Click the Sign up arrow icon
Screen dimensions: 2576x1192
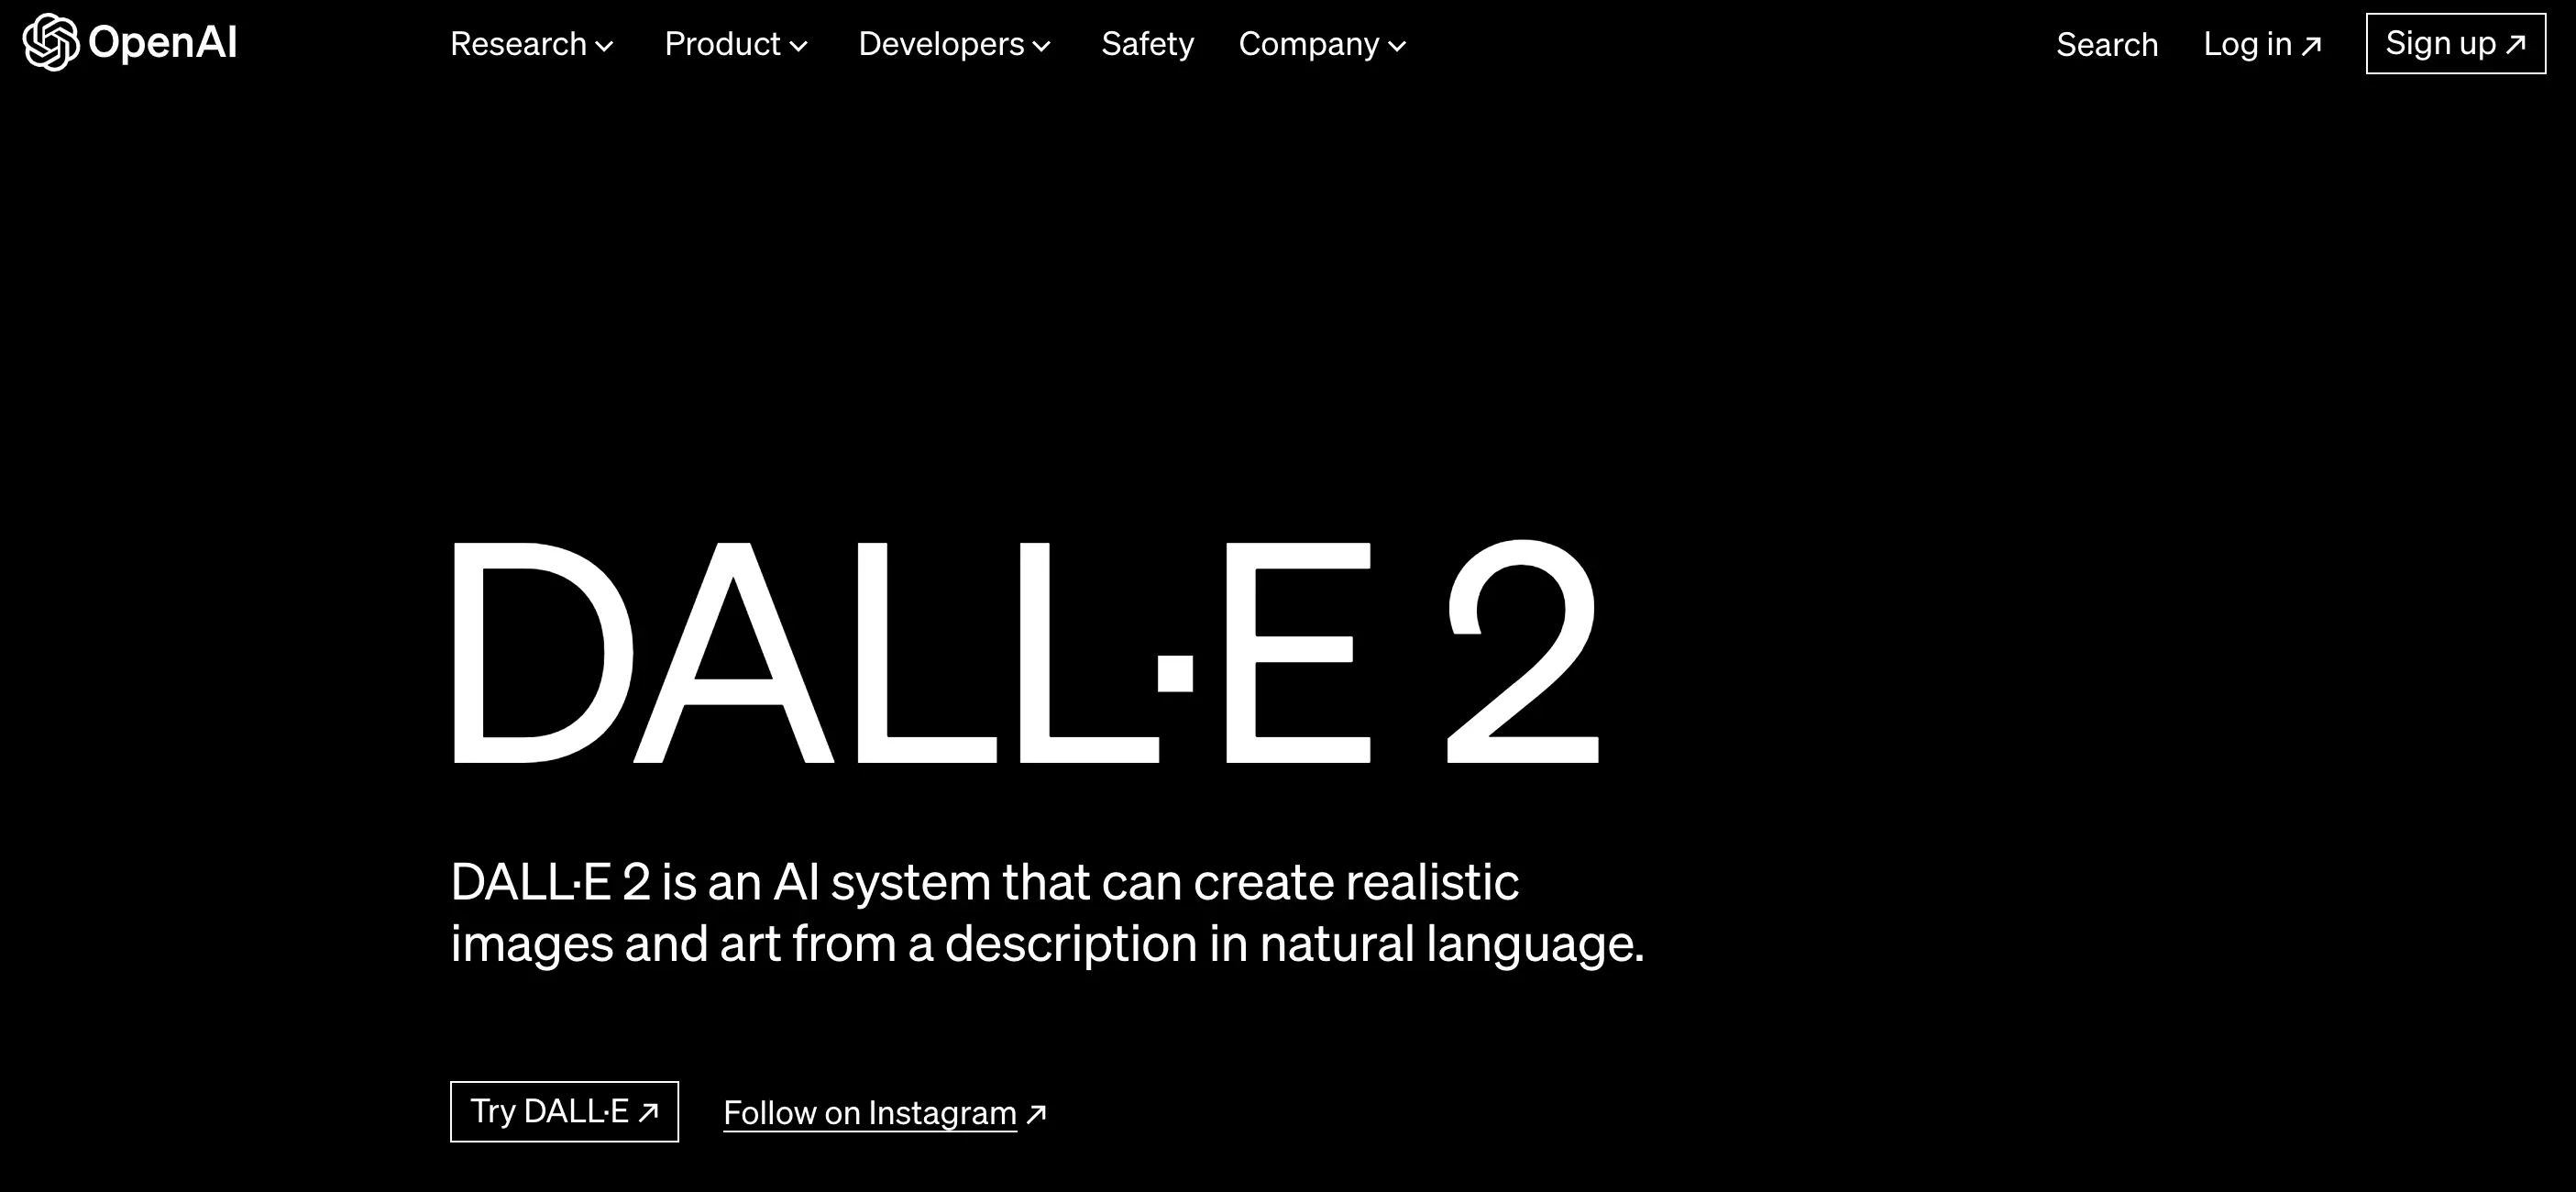[2518, 43]
